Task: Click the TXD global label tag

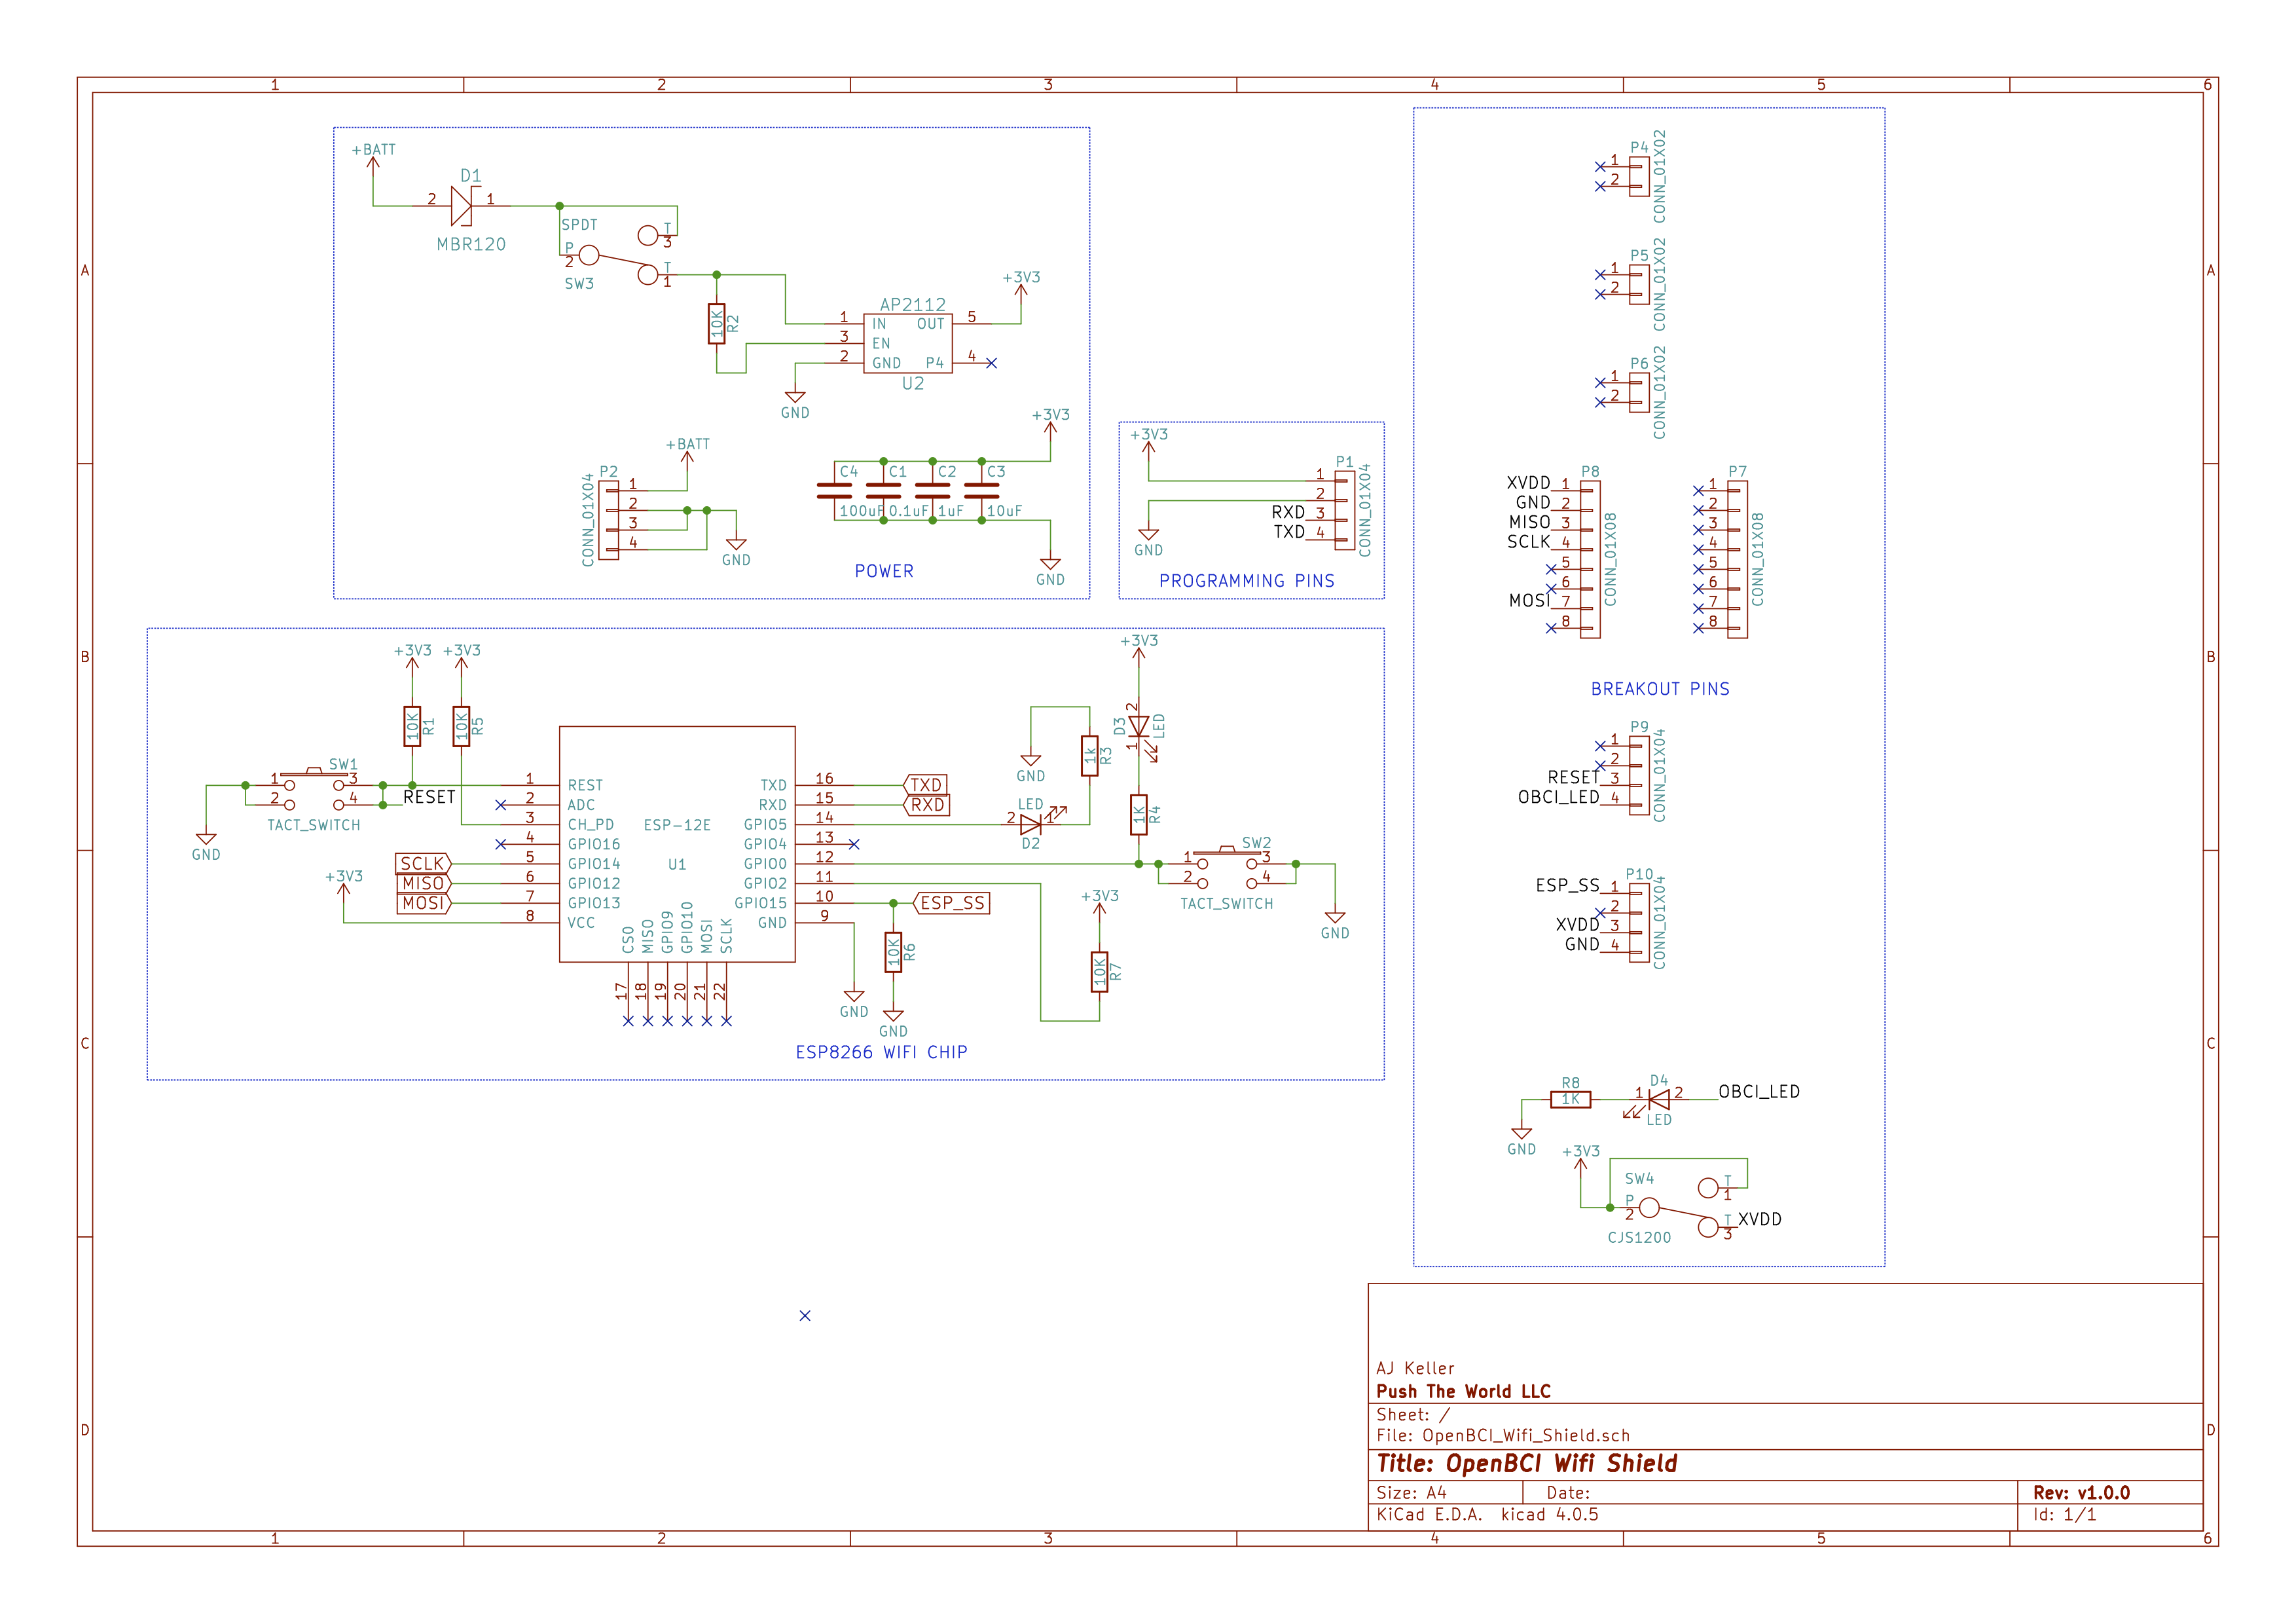Action: pyautogui.click(x=925, y=785)
